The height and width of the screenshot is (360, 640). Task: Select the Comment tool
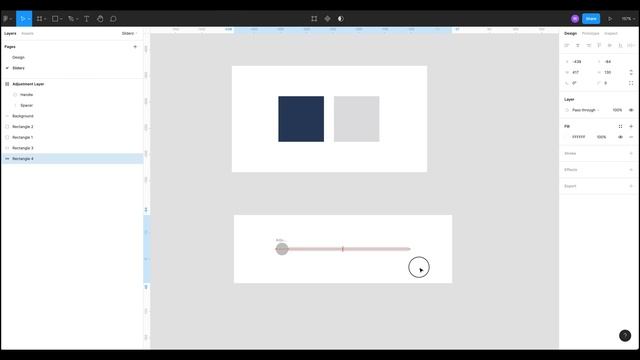[113, 19]
